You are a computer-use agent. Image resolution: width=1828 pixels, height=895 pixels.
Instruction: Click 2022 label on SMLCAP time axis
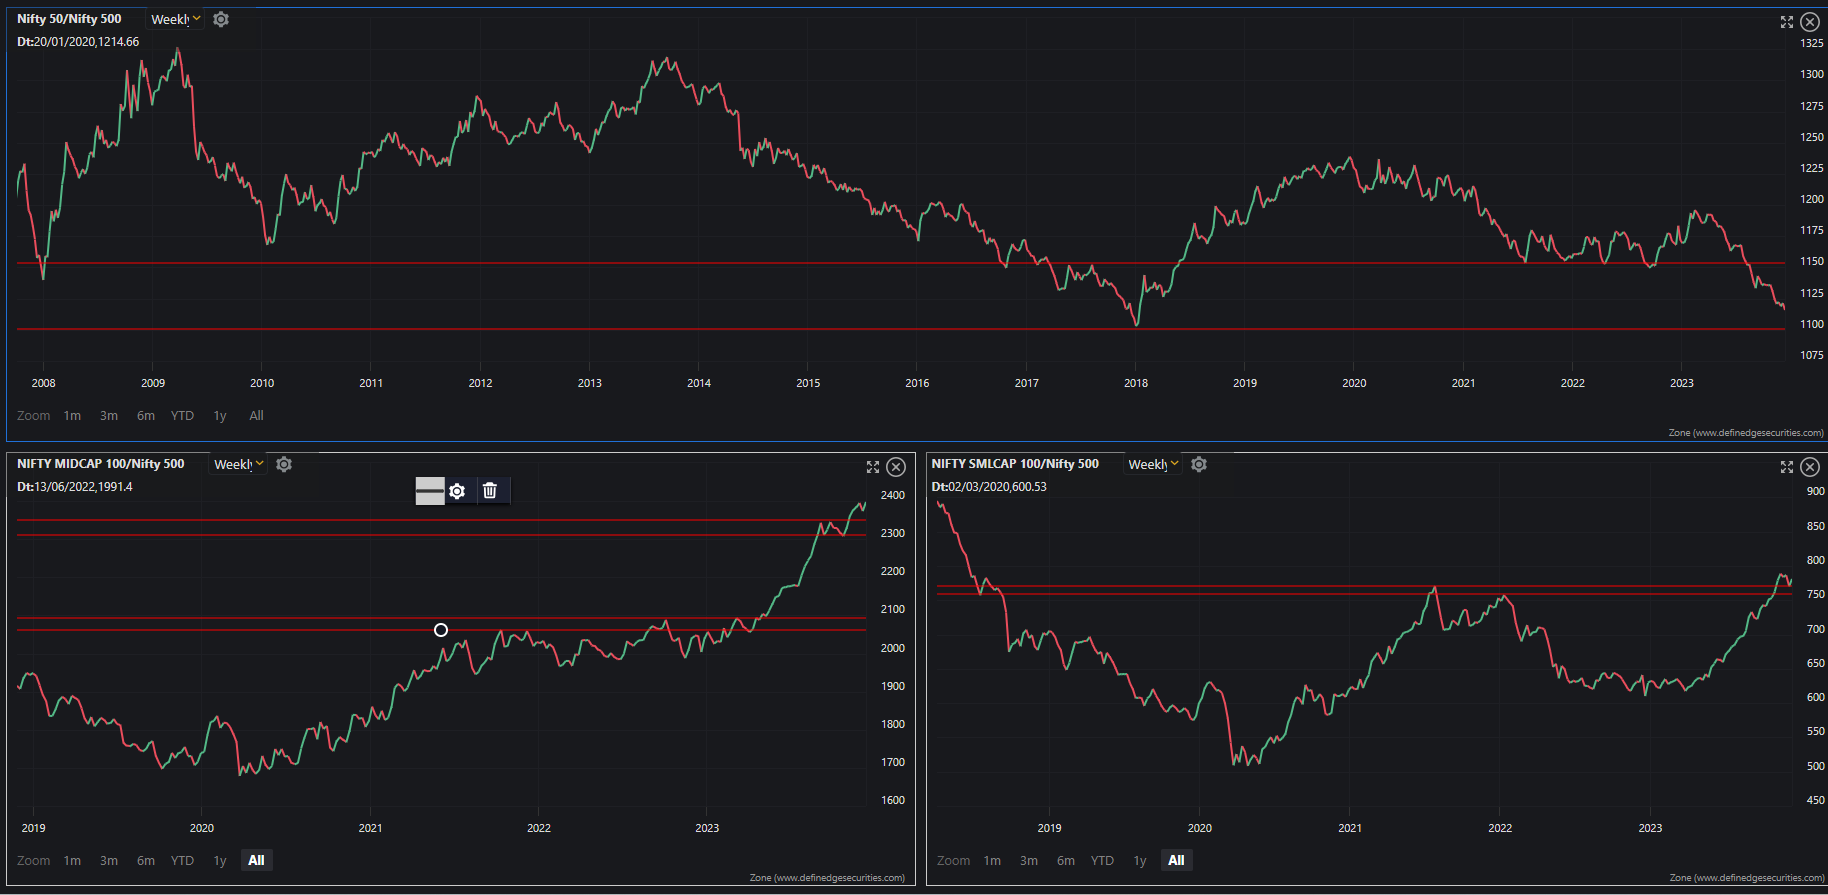coord(1500,828)
